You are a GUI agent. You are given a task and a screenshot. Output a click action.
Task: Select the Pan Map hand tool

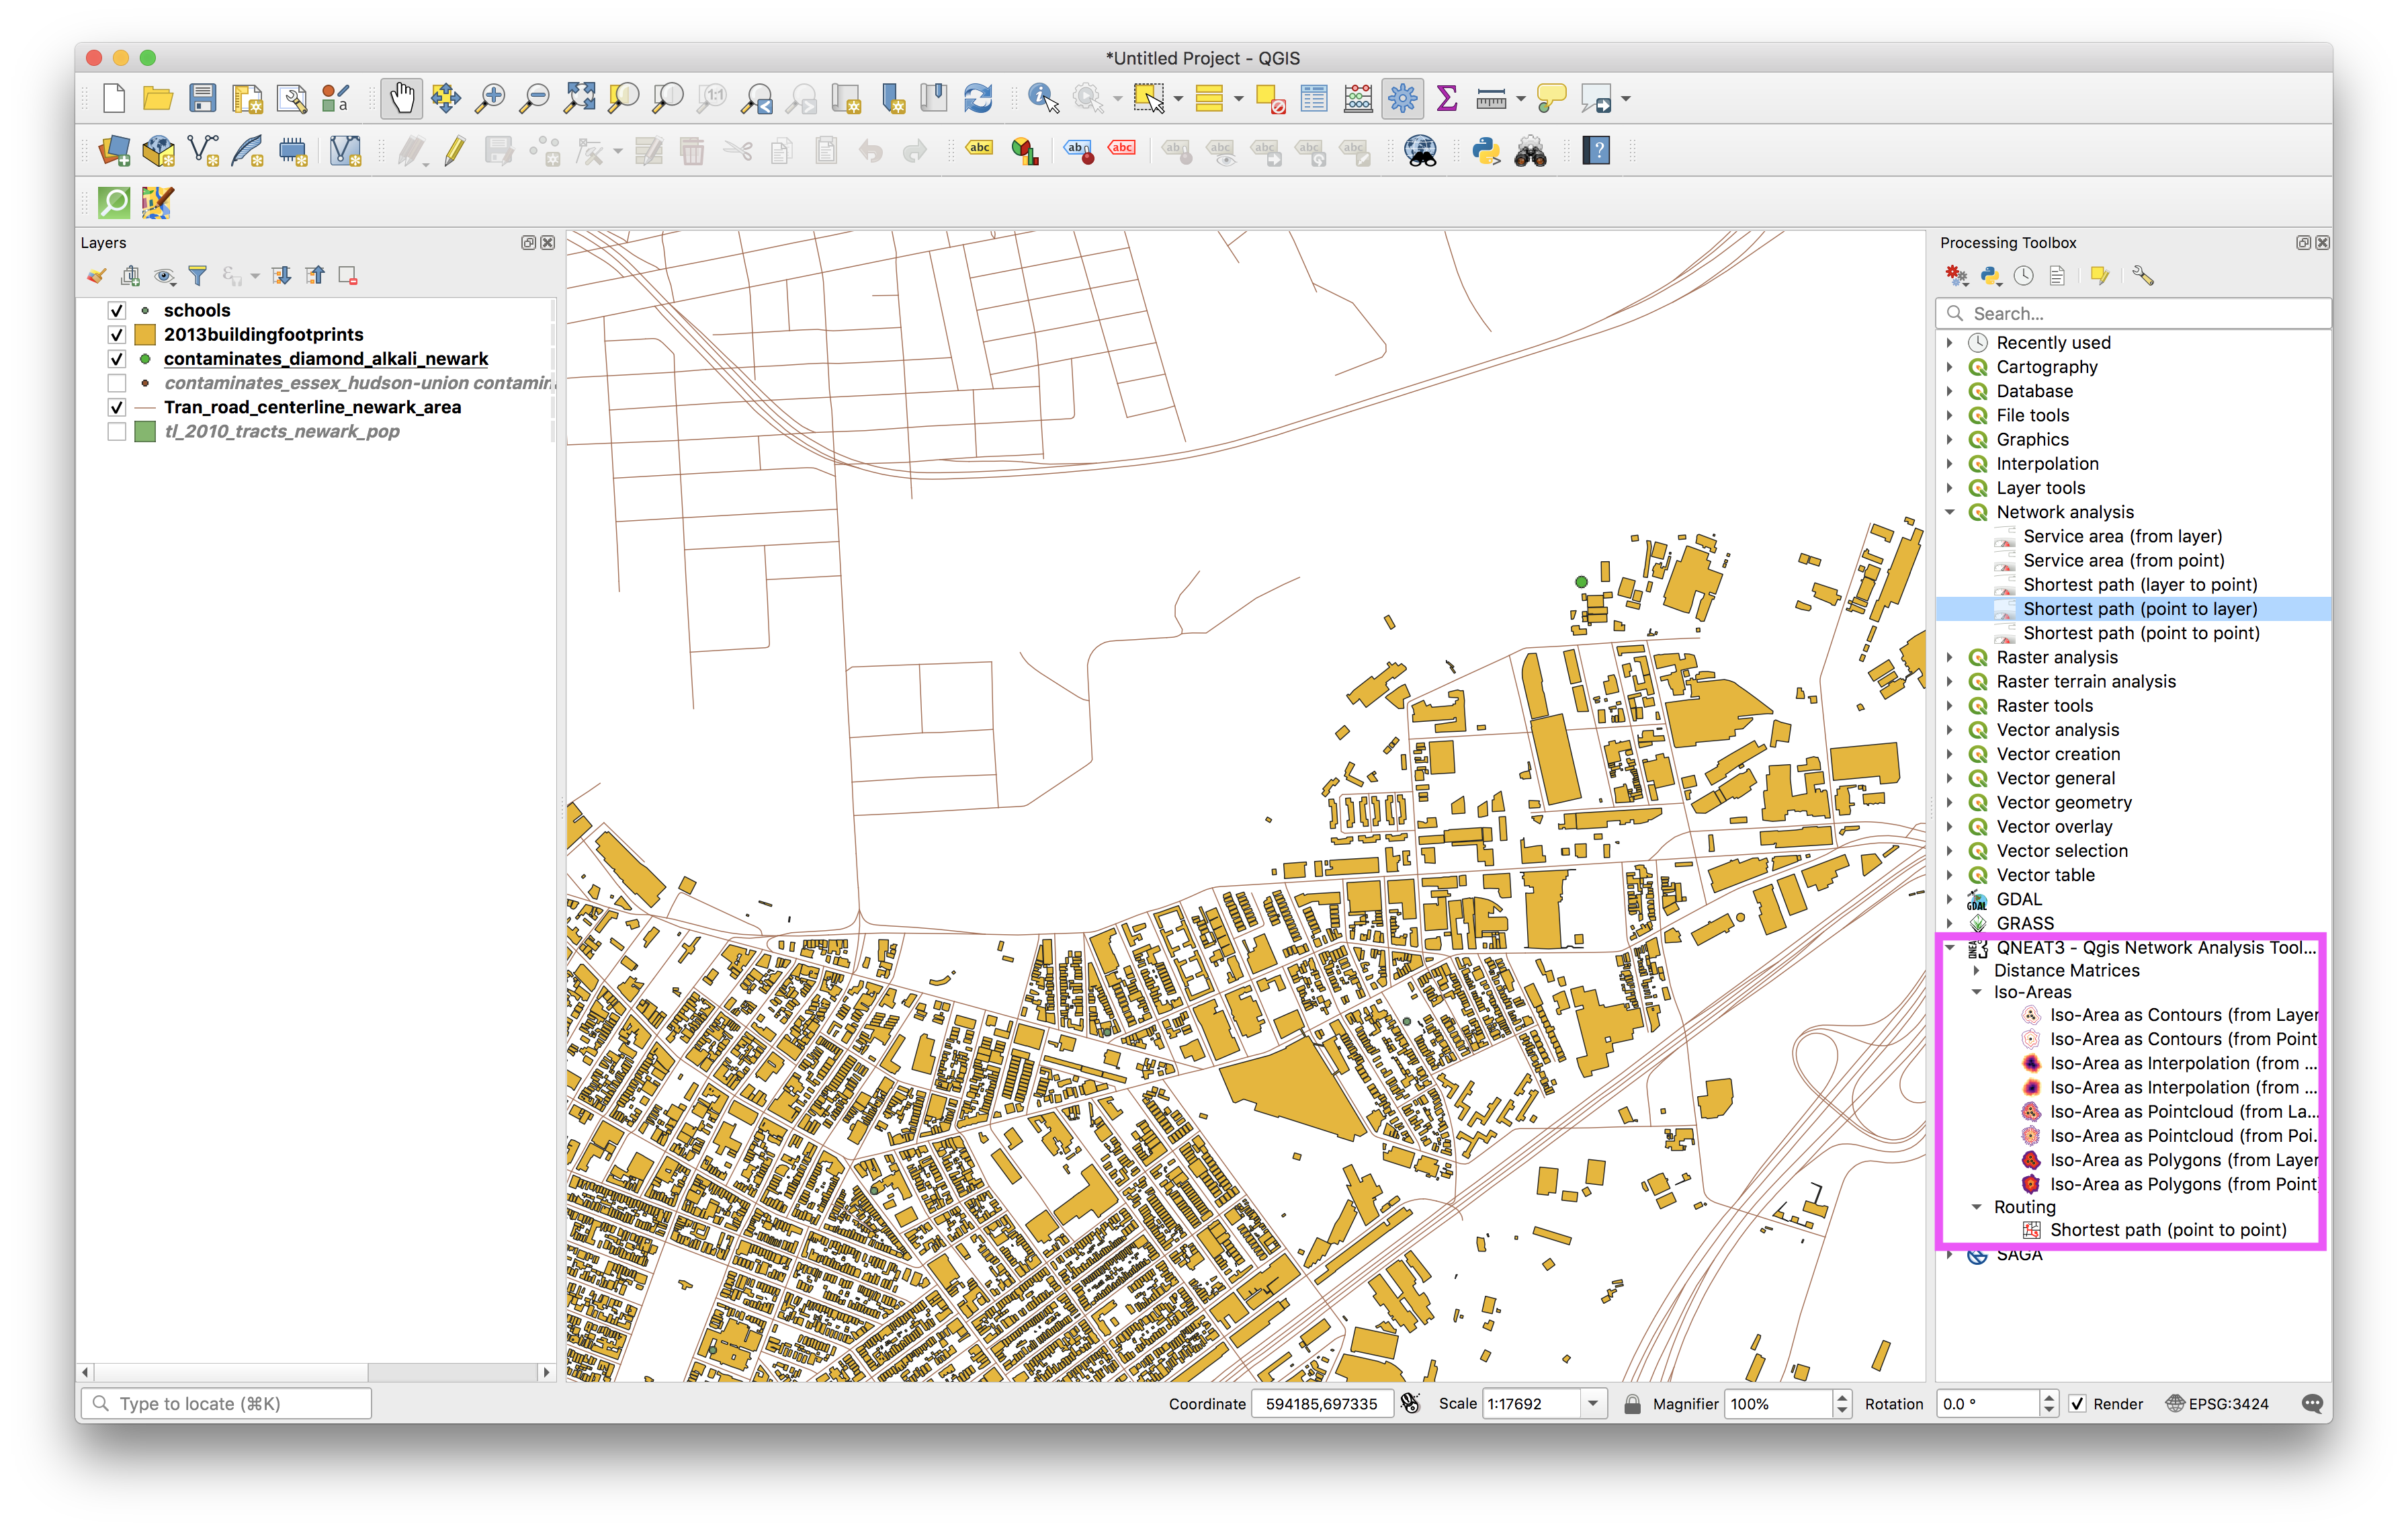click(x=401, y=98)
